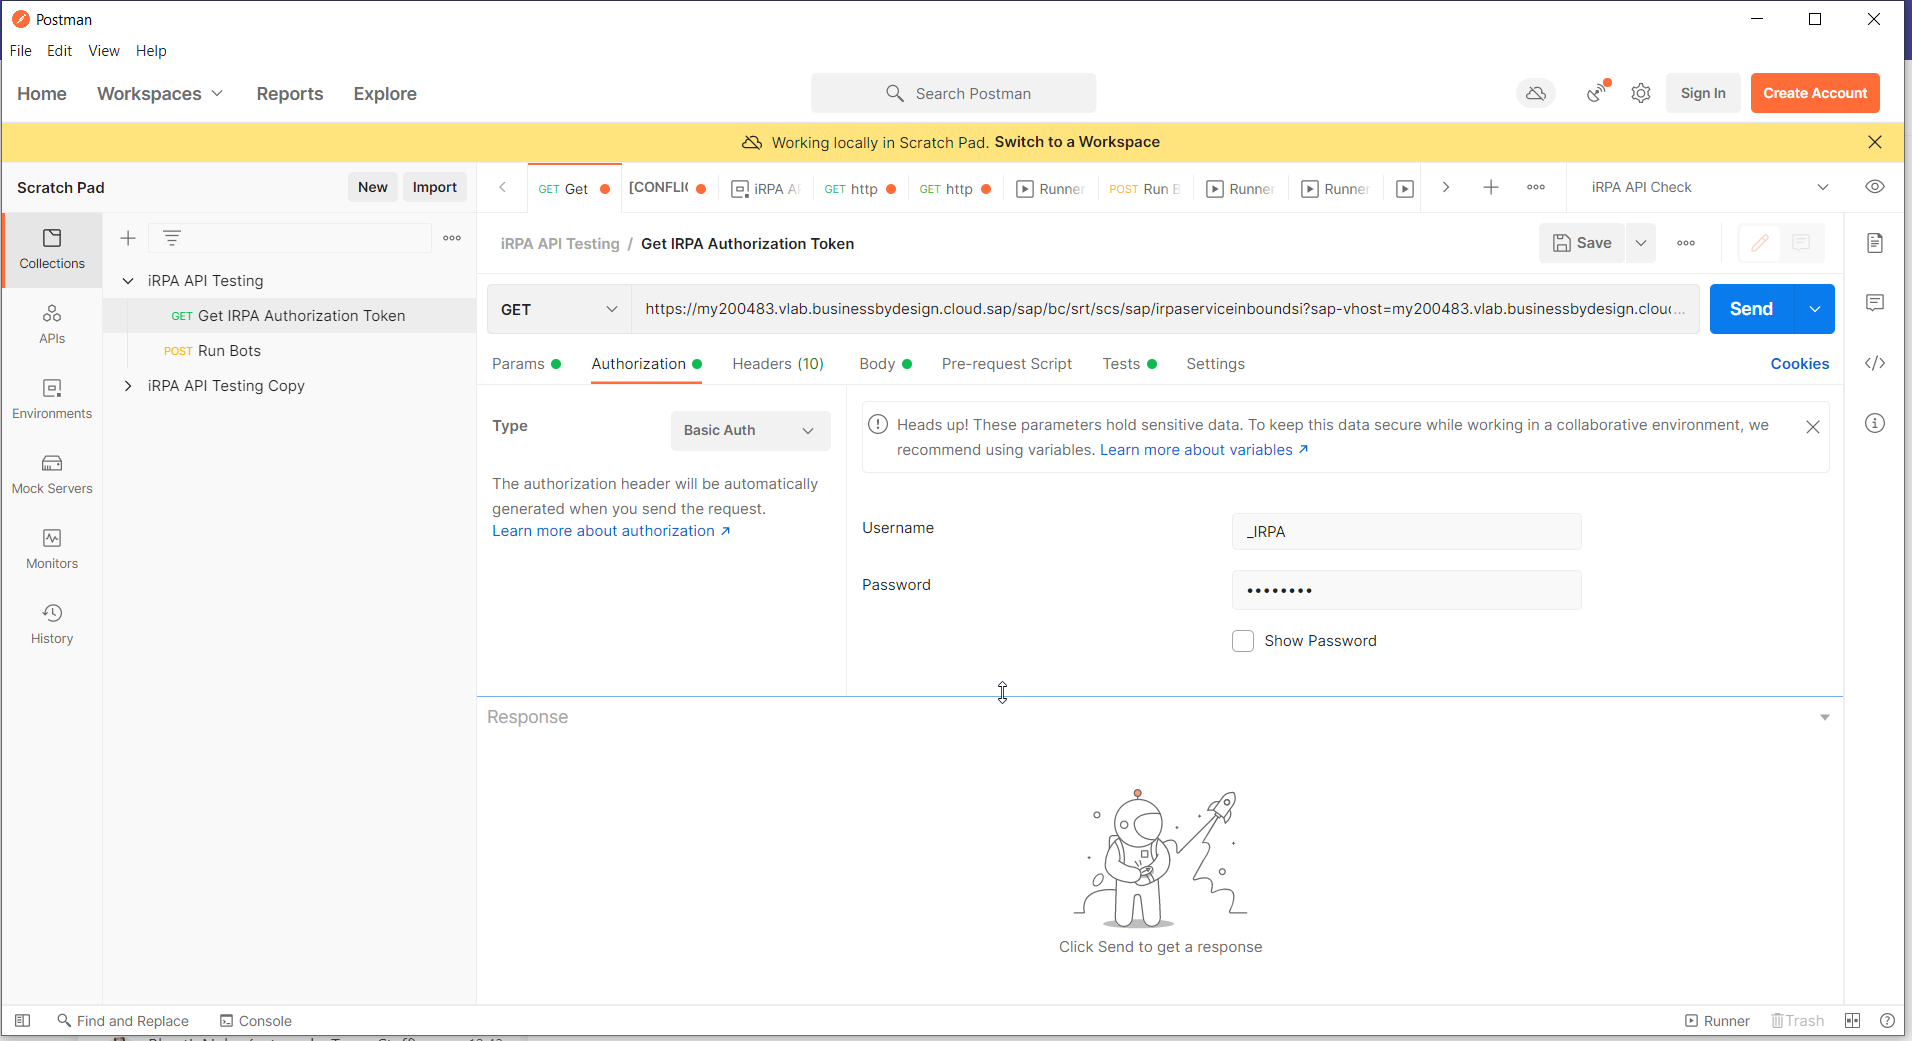Open the Console in status bar
Viewport: 1912px width, 1041px height.
pyautogui.click(x=256, y=1021)
